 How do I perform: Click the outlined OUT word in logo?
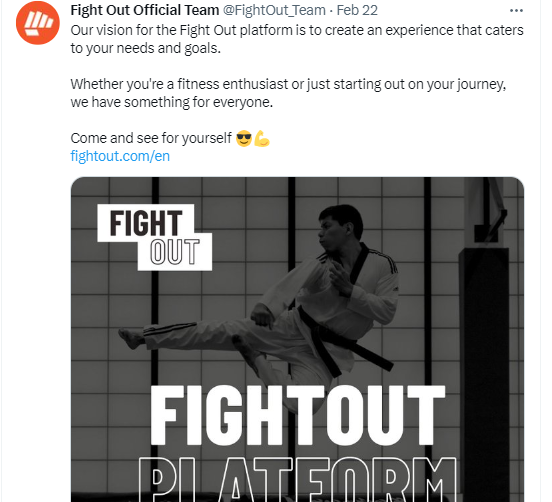pos(175,251)
